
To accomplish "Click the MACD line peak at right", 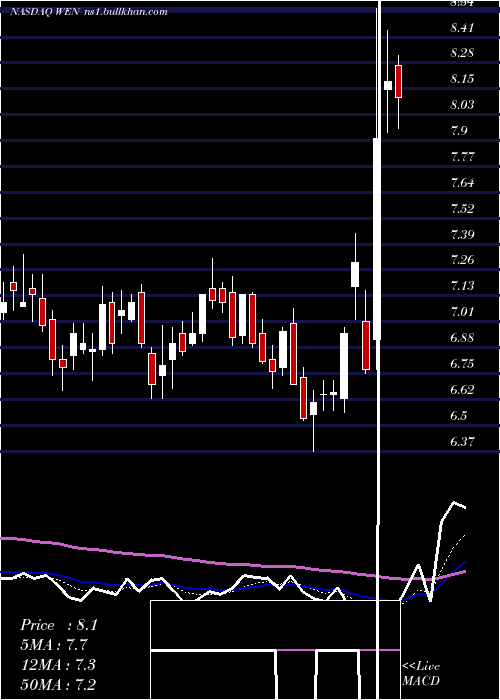I will (x=454, y=504).
